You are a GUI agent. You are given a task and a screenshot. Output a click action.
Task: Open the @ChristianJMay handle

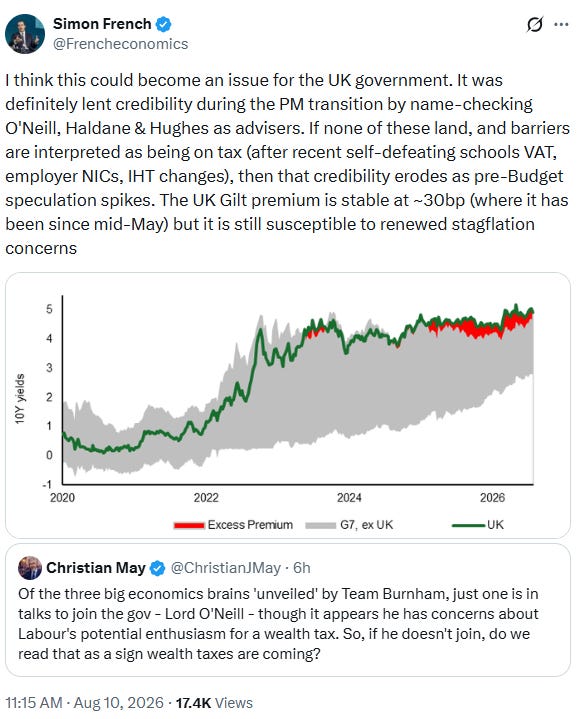point(226,568)
